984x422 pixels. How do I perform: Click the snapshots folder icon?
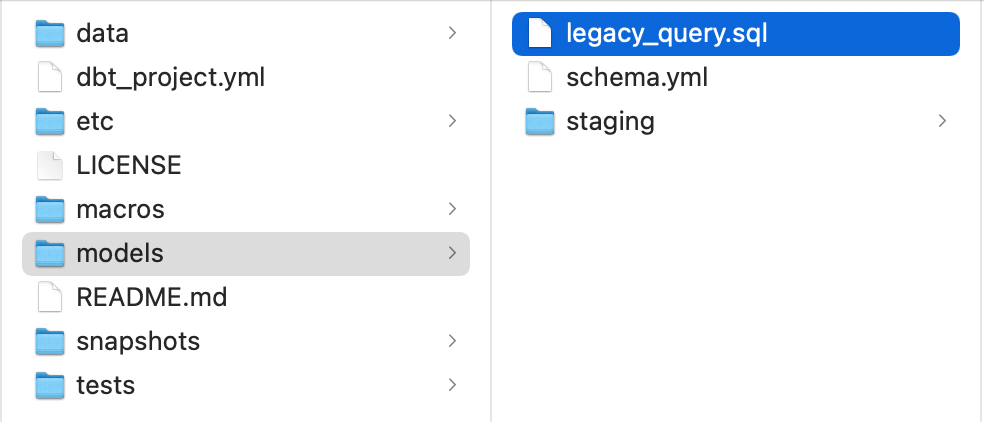(x=49, y=342)
